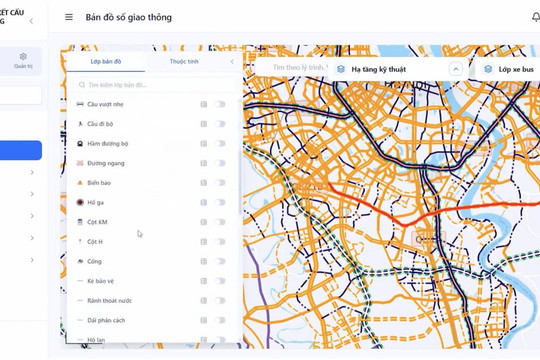Click the marker icon of Cột KM
This screenshot has width=540, height=360.
click(x=80, y=222)
